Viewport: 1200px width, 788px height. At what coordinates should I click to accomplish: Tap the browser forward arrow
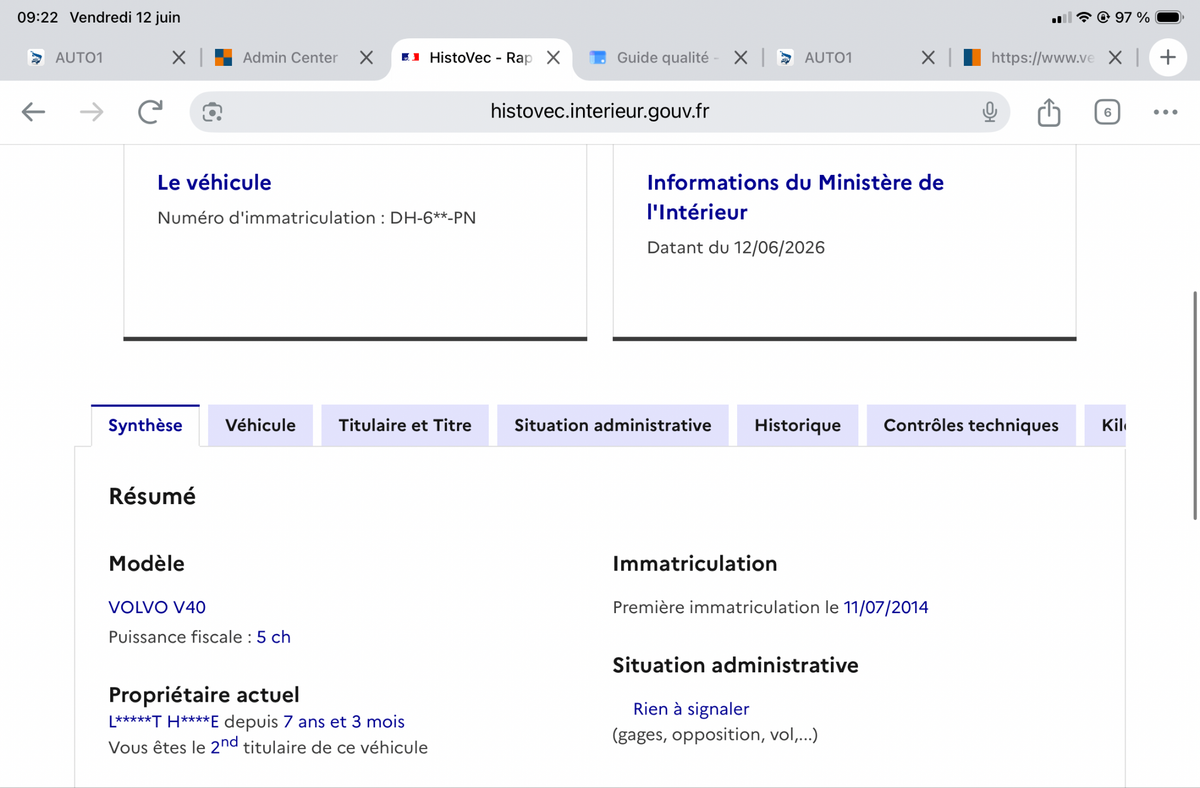[x=91, y=112]
